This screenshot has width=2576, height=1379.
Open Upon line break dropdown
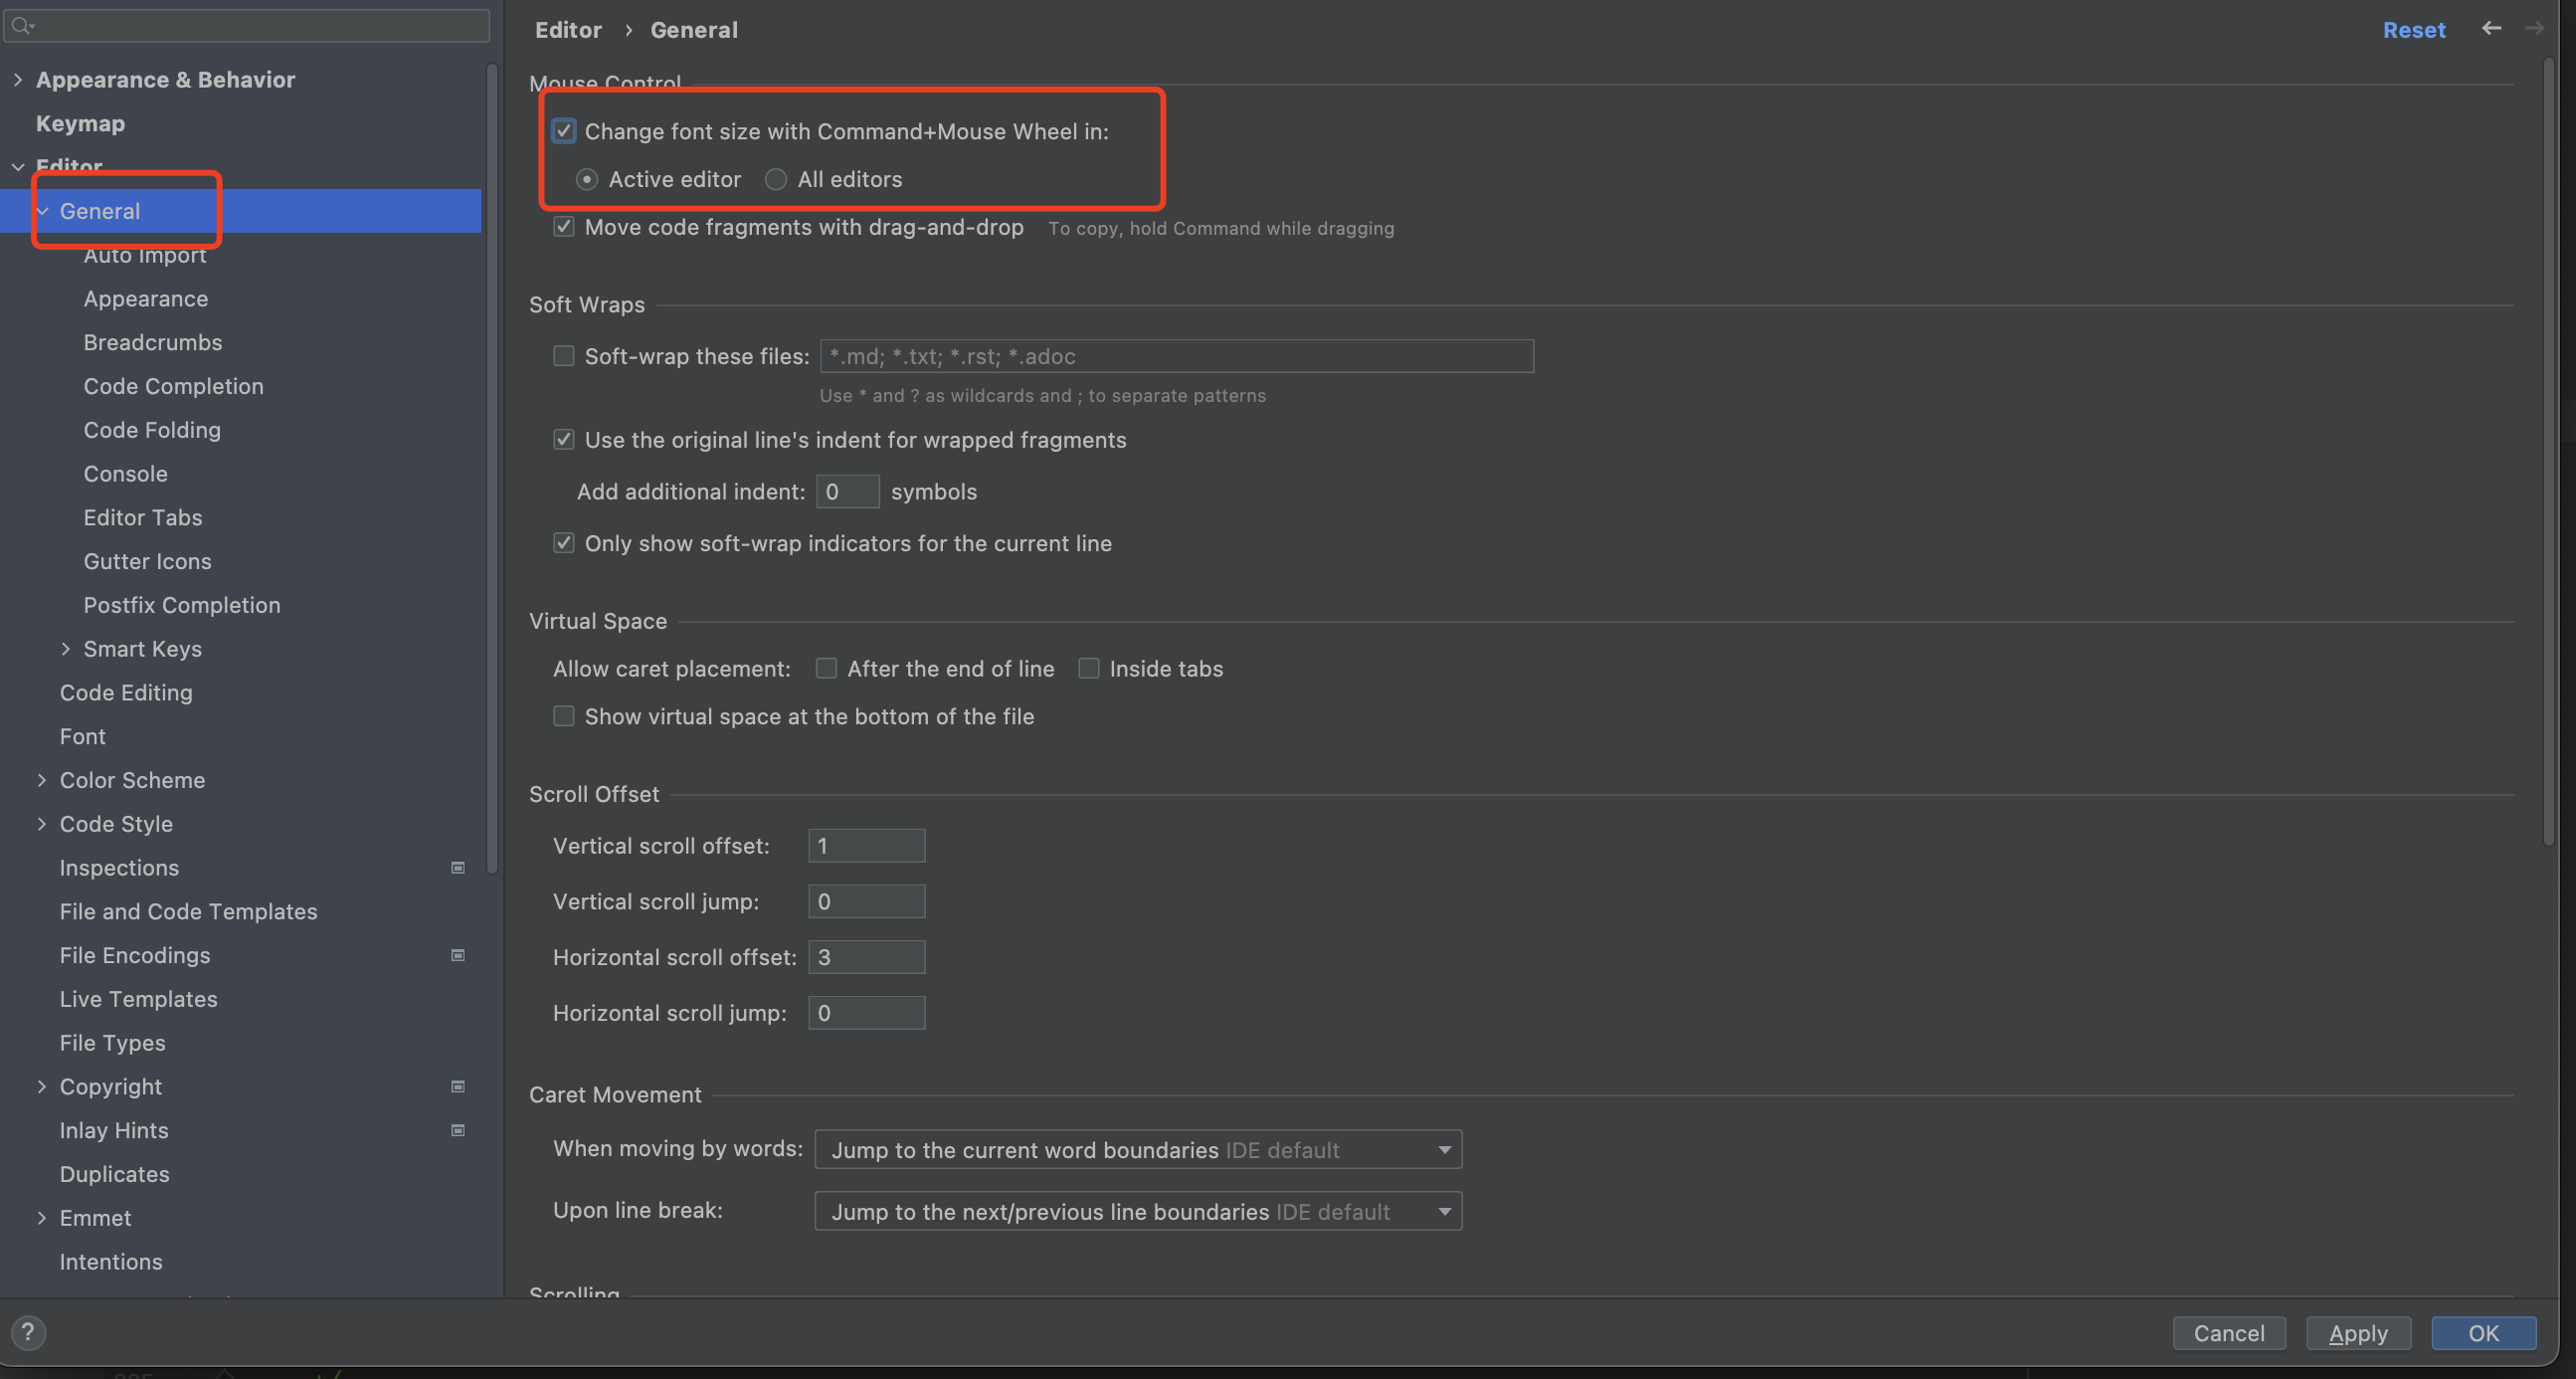[x=1138, y=1211]
